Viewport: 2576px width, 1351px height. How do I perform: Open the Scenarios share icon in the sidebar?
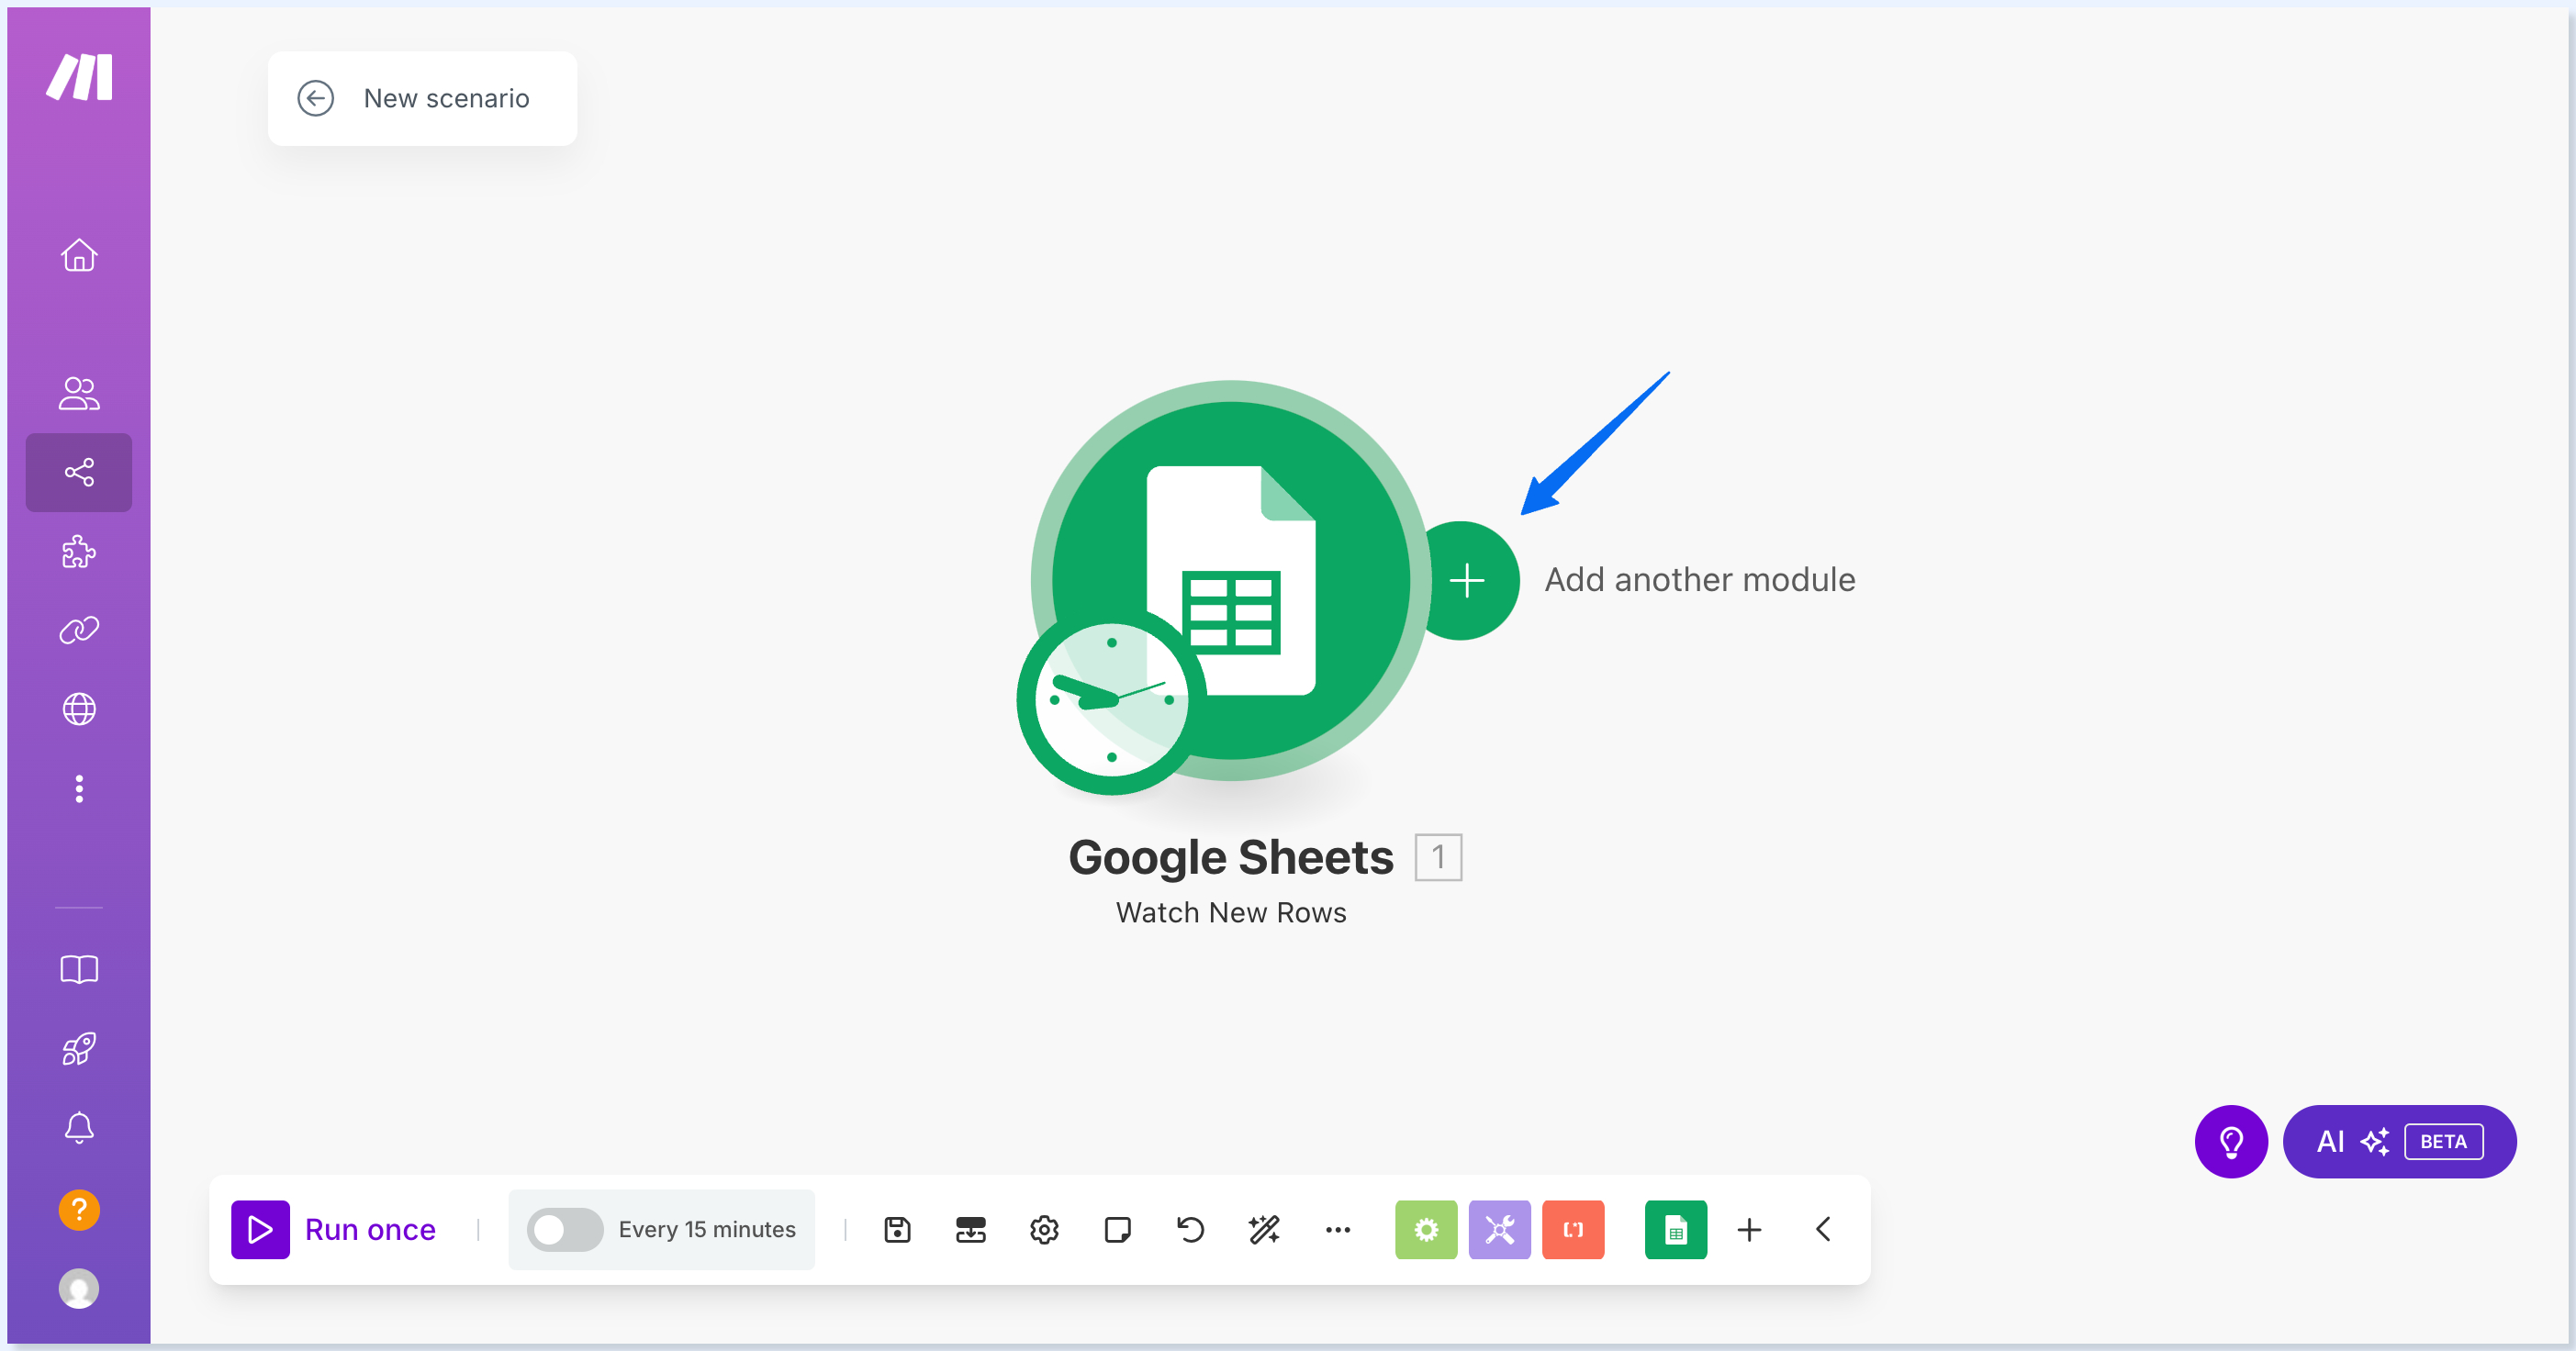tap(79, 472)
